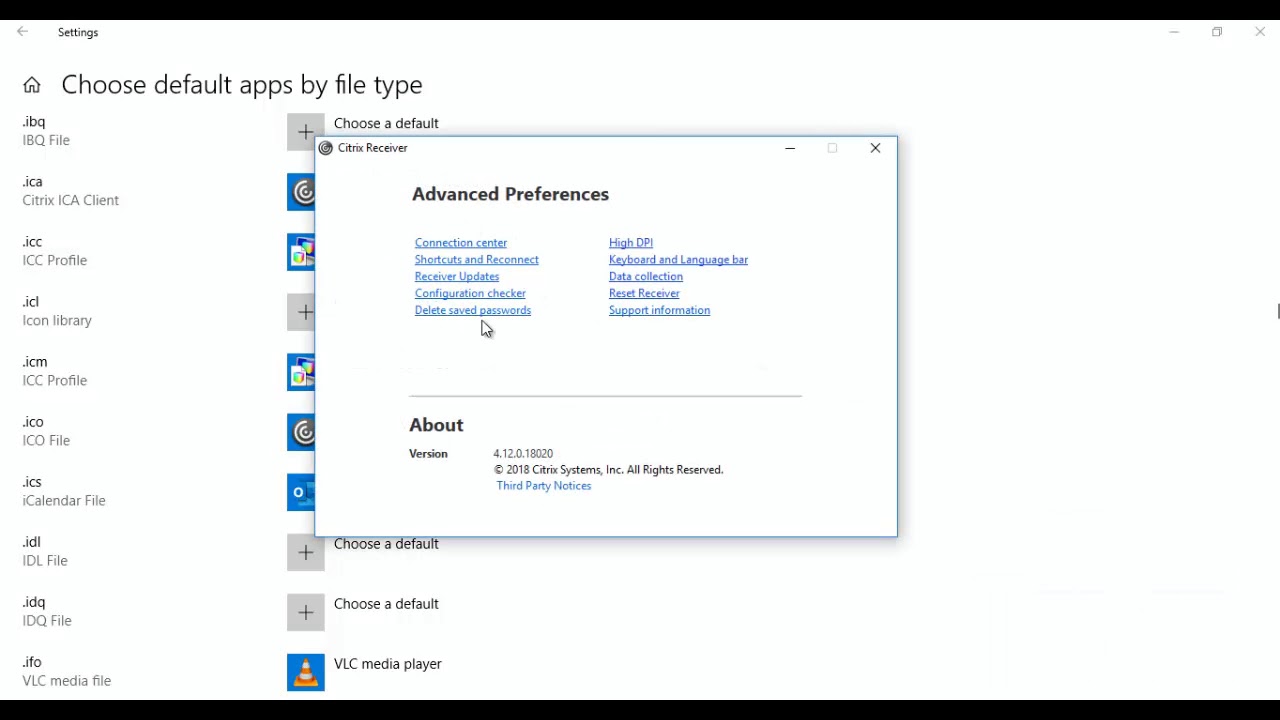Open the Third Party Notices link

tap(544, 486)
